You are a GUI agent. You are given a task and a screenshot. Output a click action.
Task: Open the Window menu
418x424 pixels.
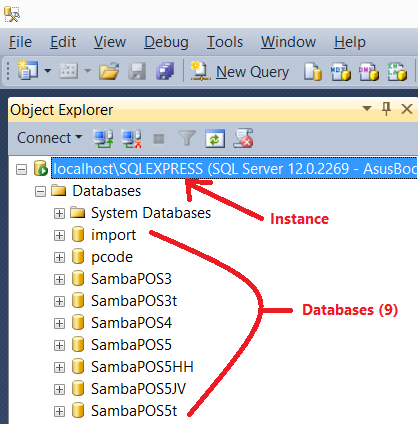click(x=288, y=42)
